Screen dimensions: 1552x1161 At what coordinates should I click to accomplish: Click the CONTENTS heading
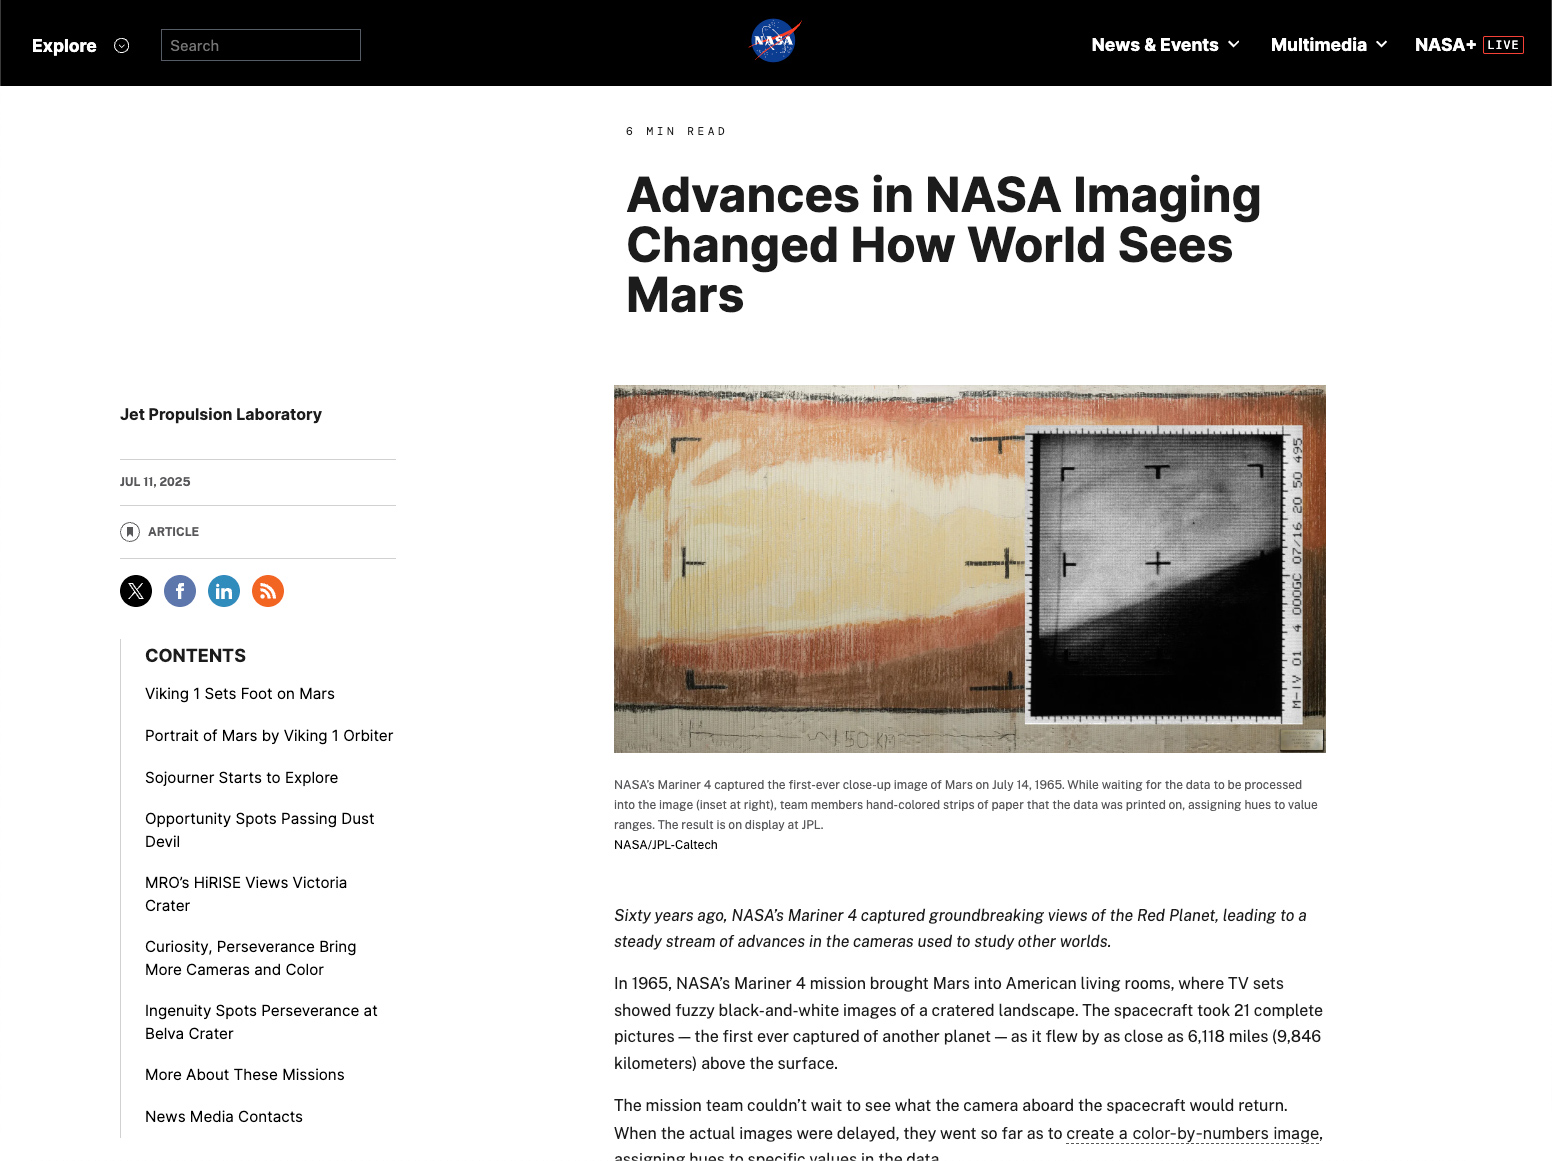pyautogui.click(x=196, y=656)
